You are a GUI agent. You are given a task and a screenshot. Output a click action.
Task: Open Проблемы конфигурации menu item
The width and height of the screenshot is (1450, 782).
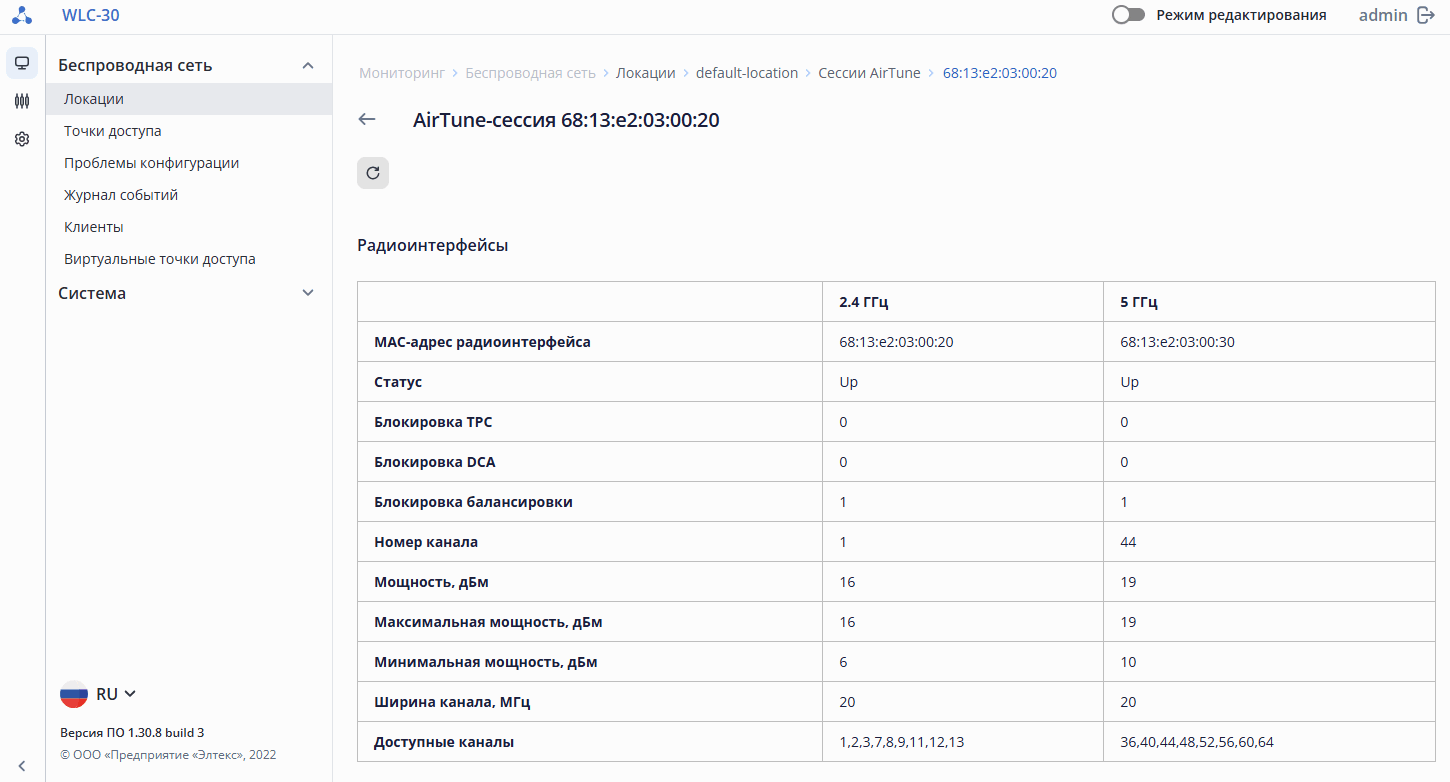(151, 163)
